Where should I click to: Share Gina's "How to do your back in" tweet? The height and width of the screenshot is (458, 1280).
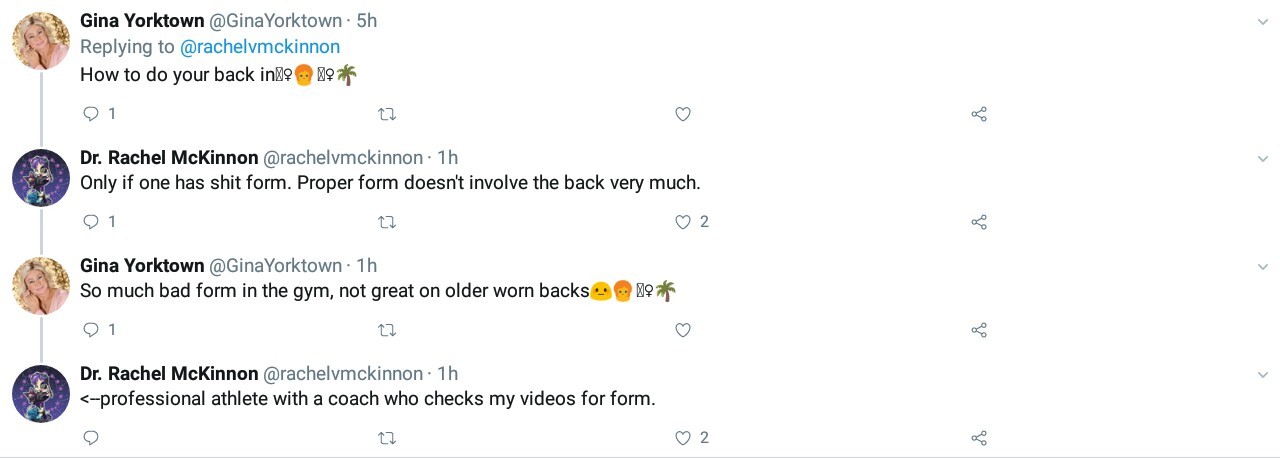click(979, 114)
